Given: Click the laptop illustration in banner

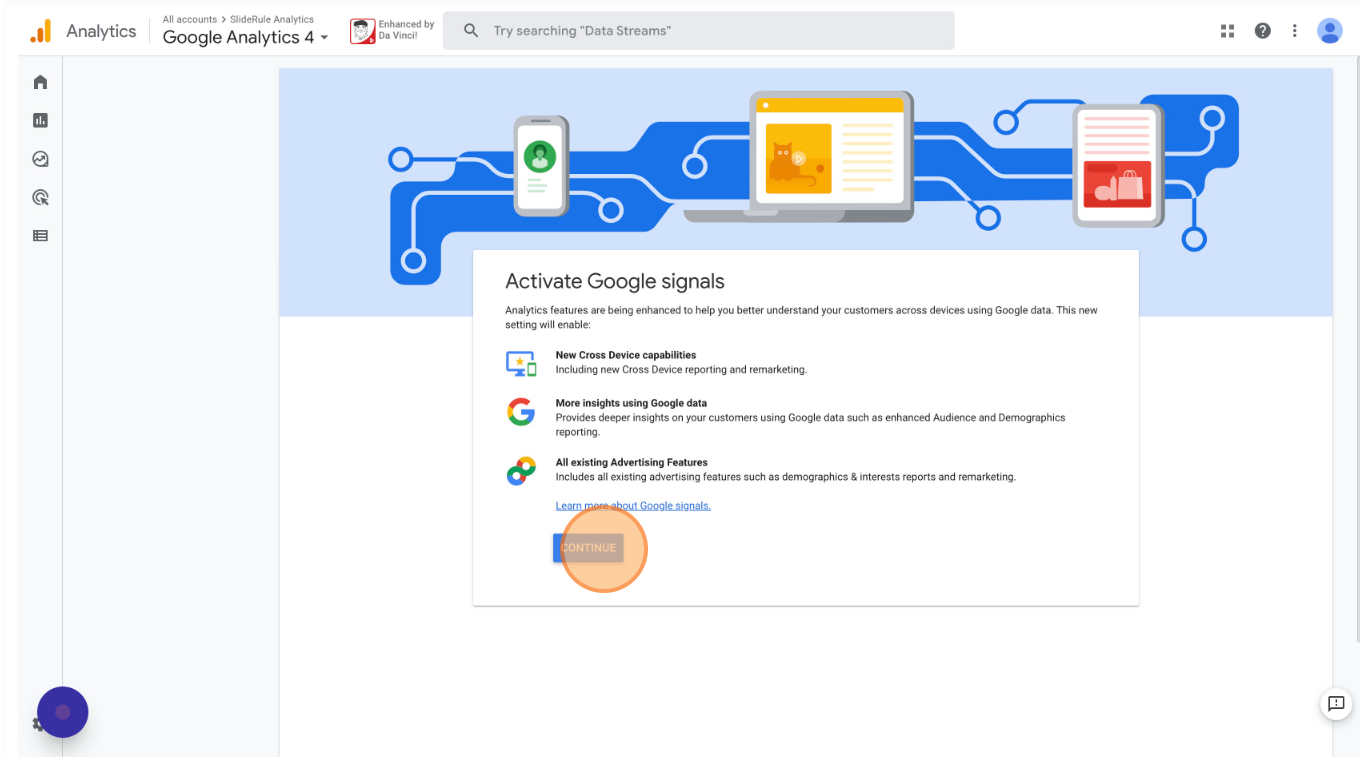Looking at the screenshot, I should coord(798,157).
